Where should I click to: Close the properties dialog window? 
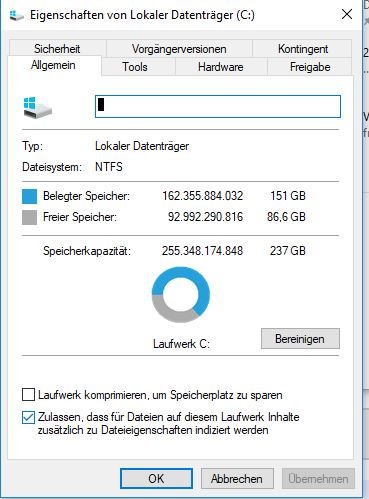coord(347,14)
